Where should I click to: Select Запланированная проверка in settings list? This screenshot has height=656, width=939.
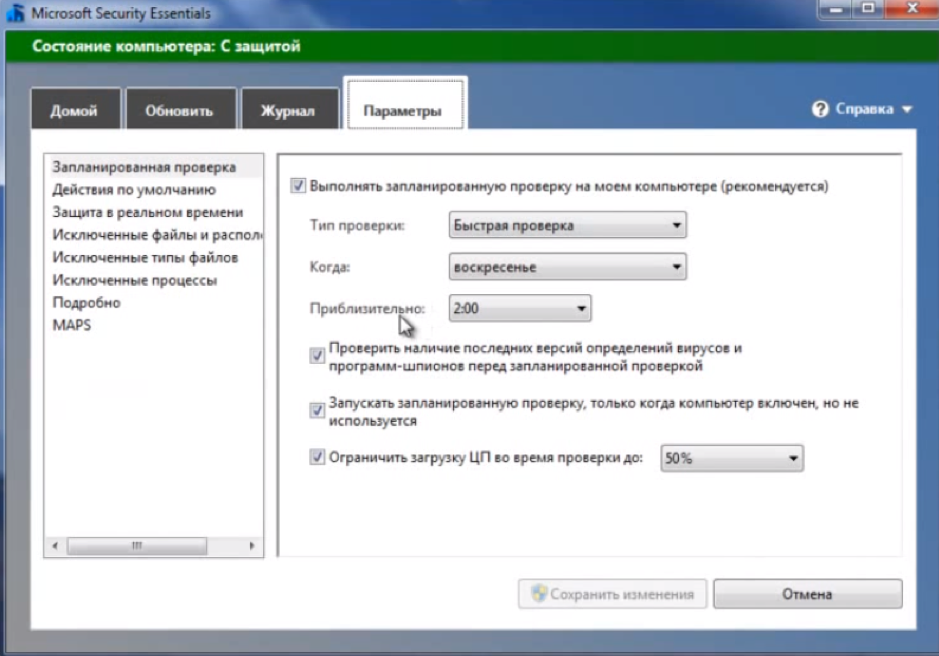pos(153,167)
